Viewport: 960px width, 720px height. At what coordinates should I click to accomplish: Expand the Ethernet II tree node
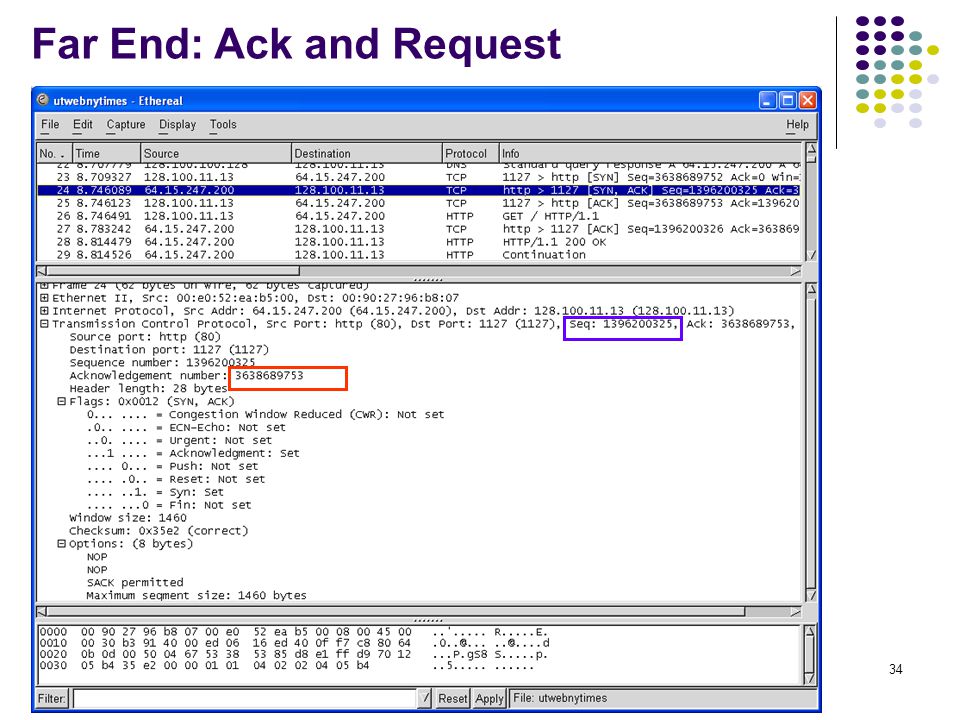pos(44,298)
